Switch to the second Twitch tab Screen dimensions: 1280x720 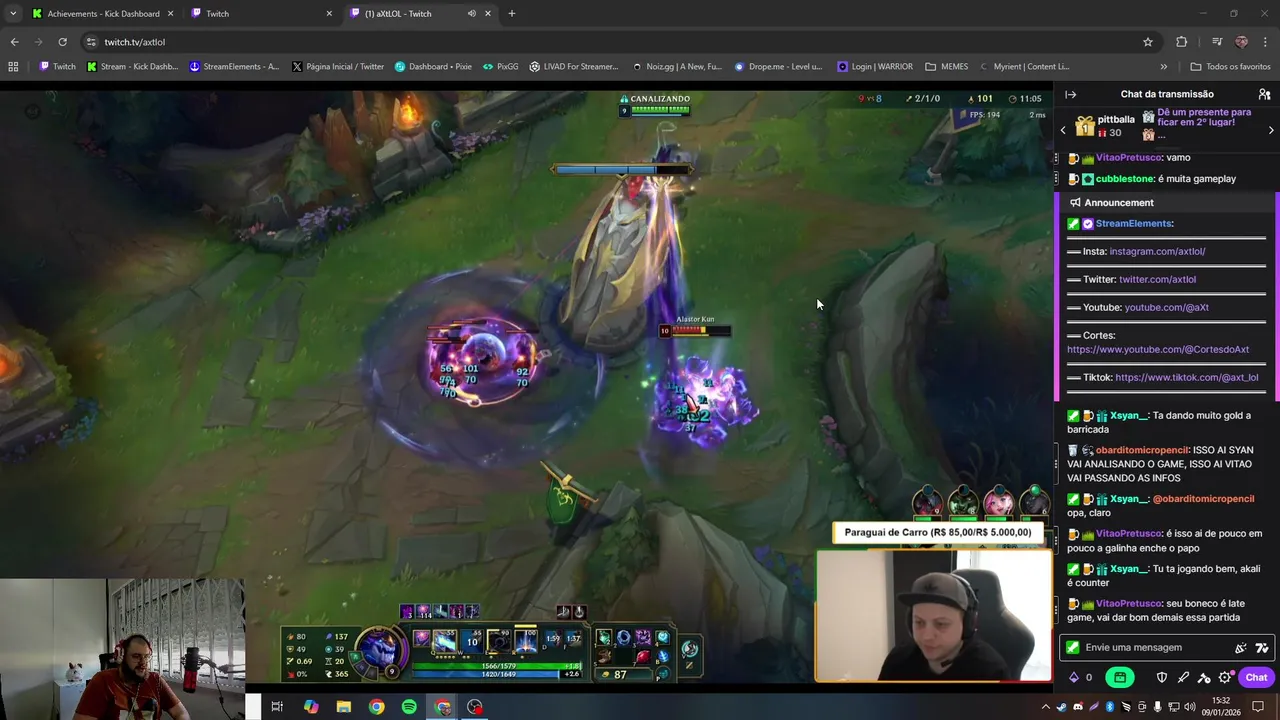coord(261,13)
